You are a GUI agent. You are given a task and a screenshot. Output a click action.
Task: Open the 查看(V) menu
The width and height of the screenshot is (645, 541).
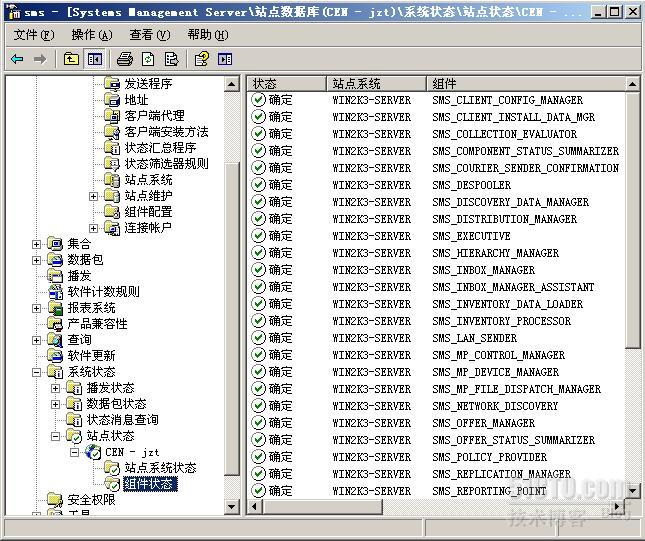[150, 35]
